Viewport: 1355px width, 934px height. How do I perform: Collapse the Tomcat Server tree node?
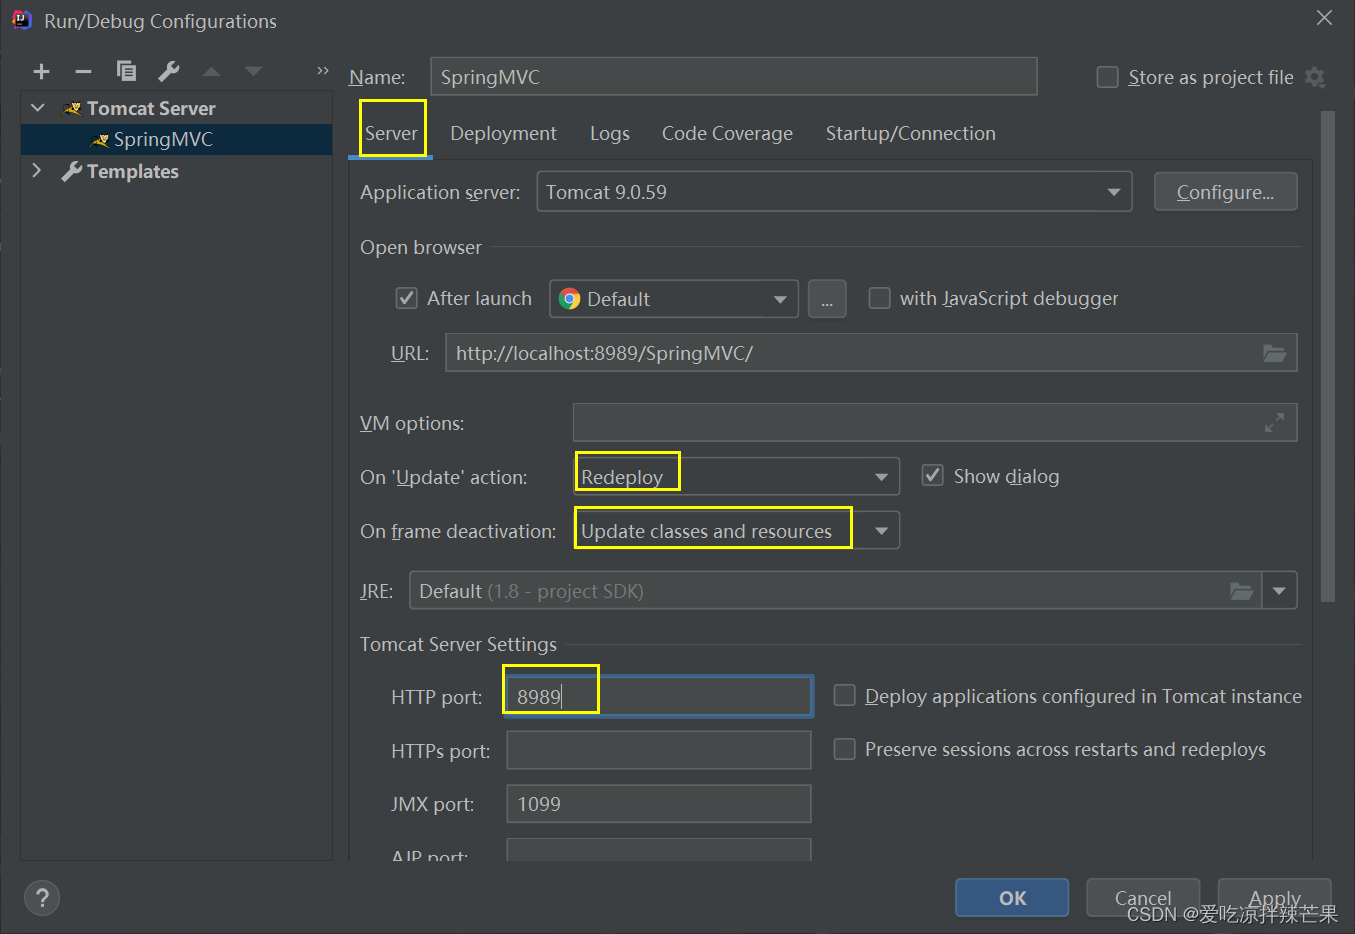(38, 108)
